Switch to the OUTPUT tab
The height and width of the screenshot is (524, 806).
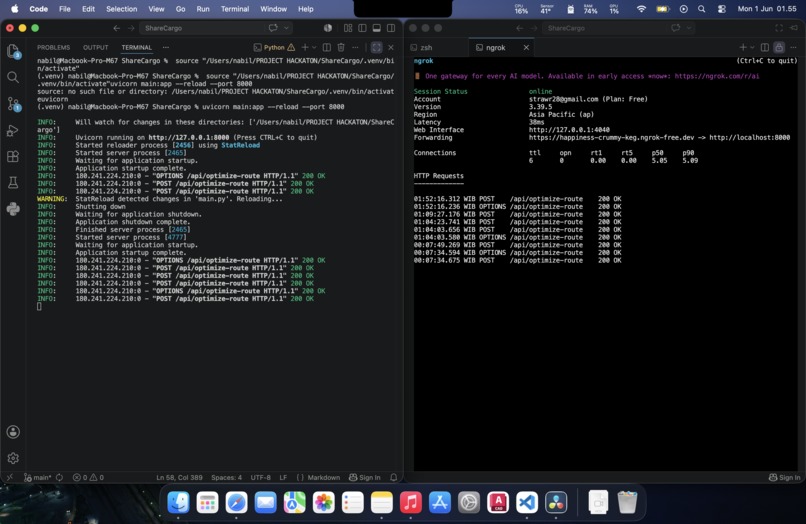[96, 47]
